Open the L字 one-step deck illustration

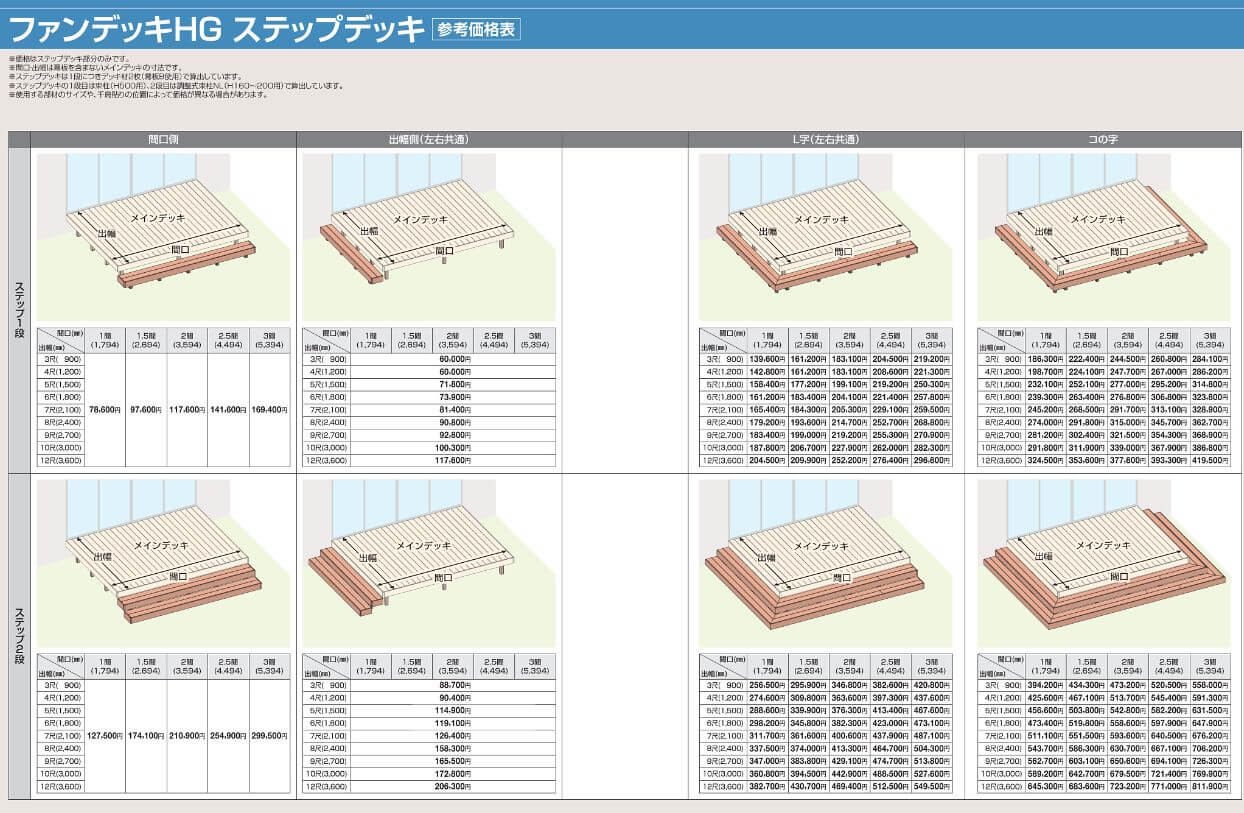pyautogui.click(x=826, y=237)
